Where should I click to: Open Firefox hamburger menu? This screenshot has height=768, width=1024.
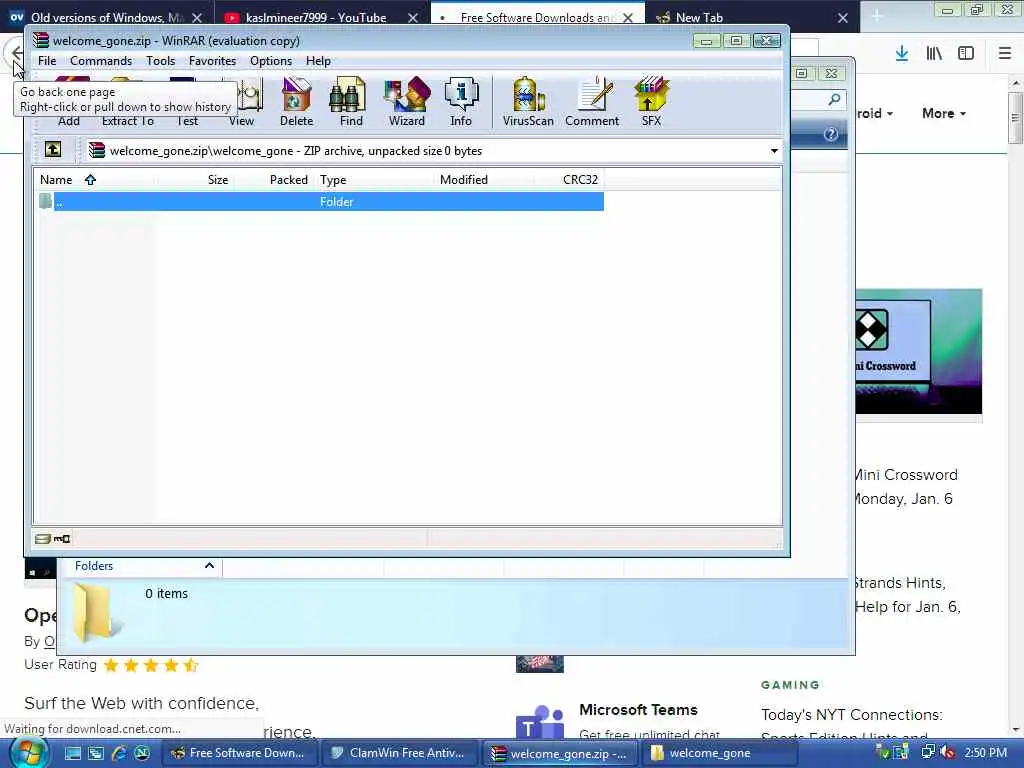pos(1005,54)
